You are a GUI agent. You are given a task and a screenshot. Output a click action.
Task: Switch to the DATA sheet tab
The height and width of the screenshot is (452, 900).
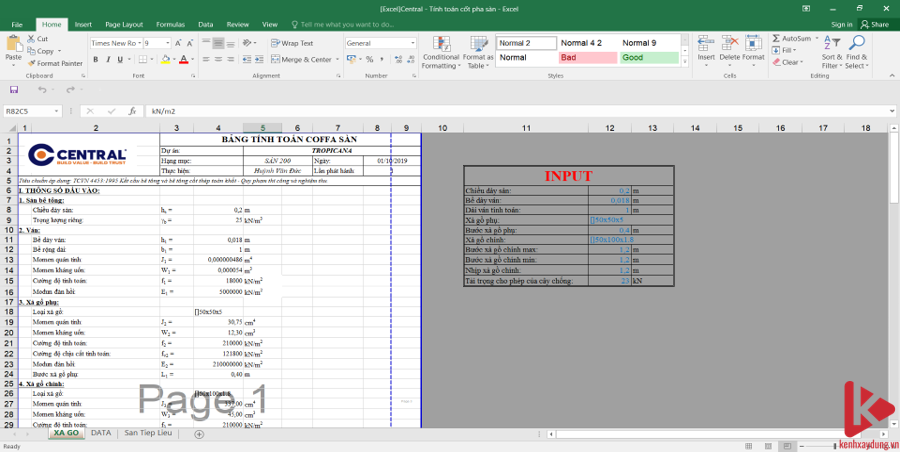pyautogui.click(x=101, y=433)
